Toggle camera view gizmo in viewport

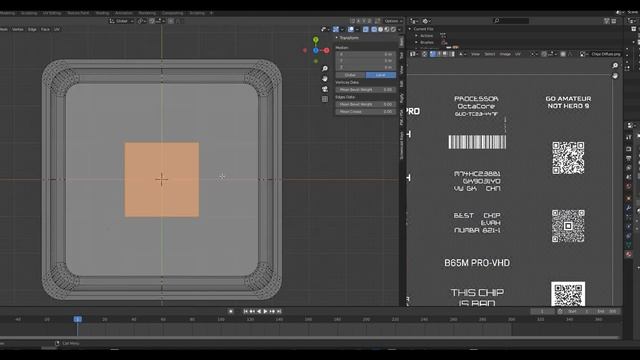(325, 89)
